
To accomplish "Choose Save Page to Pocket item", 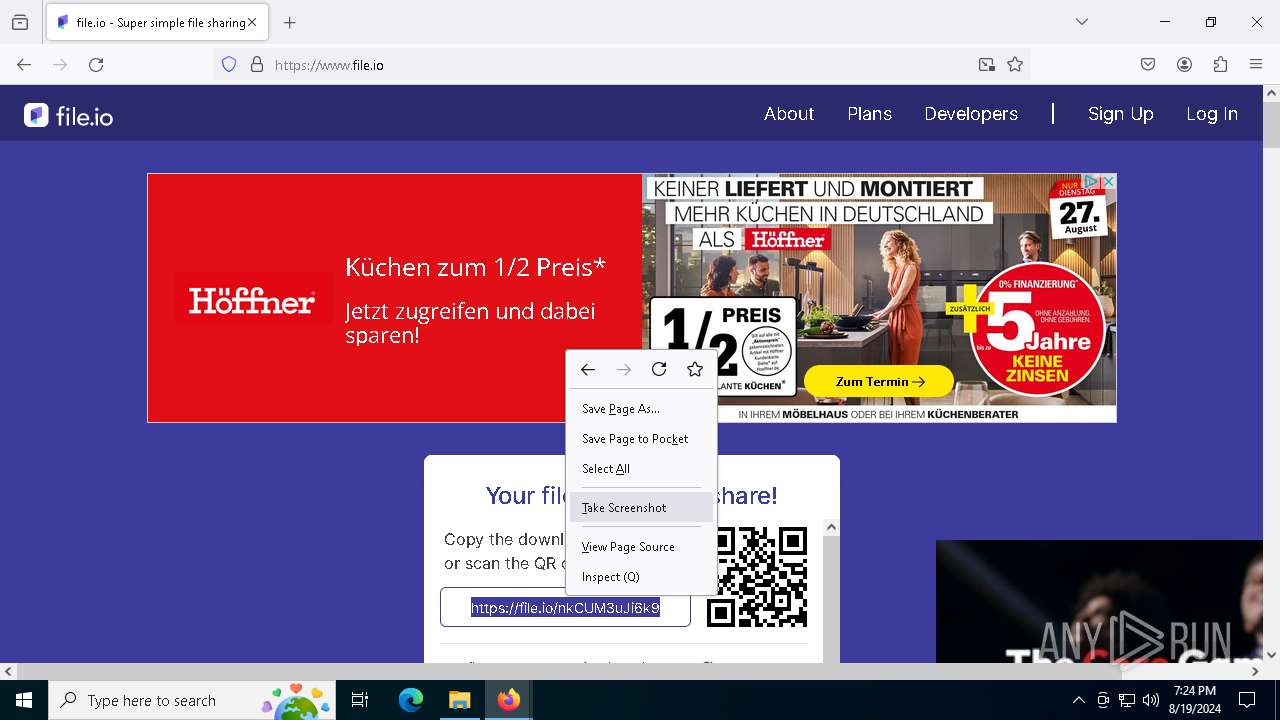I will pyautogui.click(x=641, y=439).
